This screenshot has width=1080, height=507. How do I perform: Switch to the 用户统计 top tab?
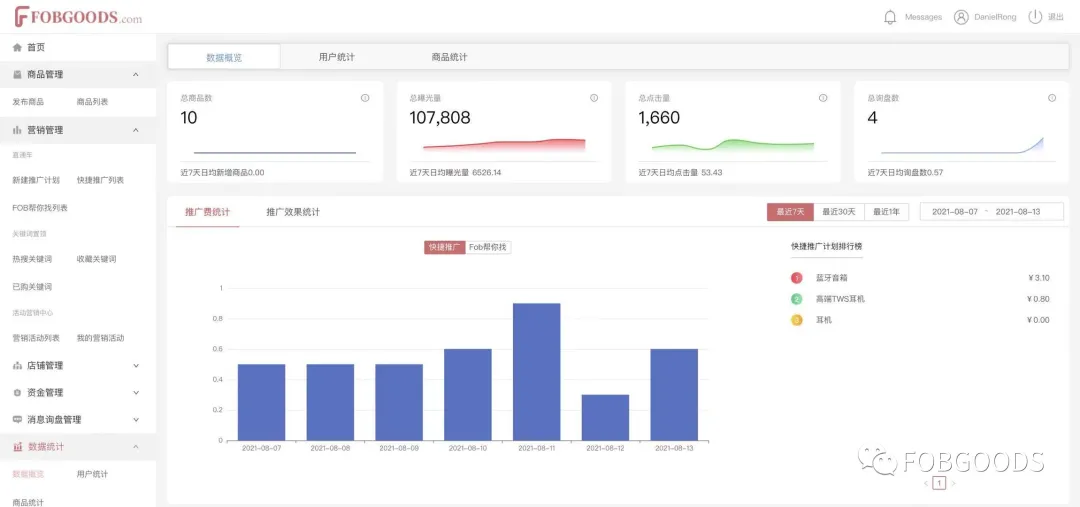[336, 57]
